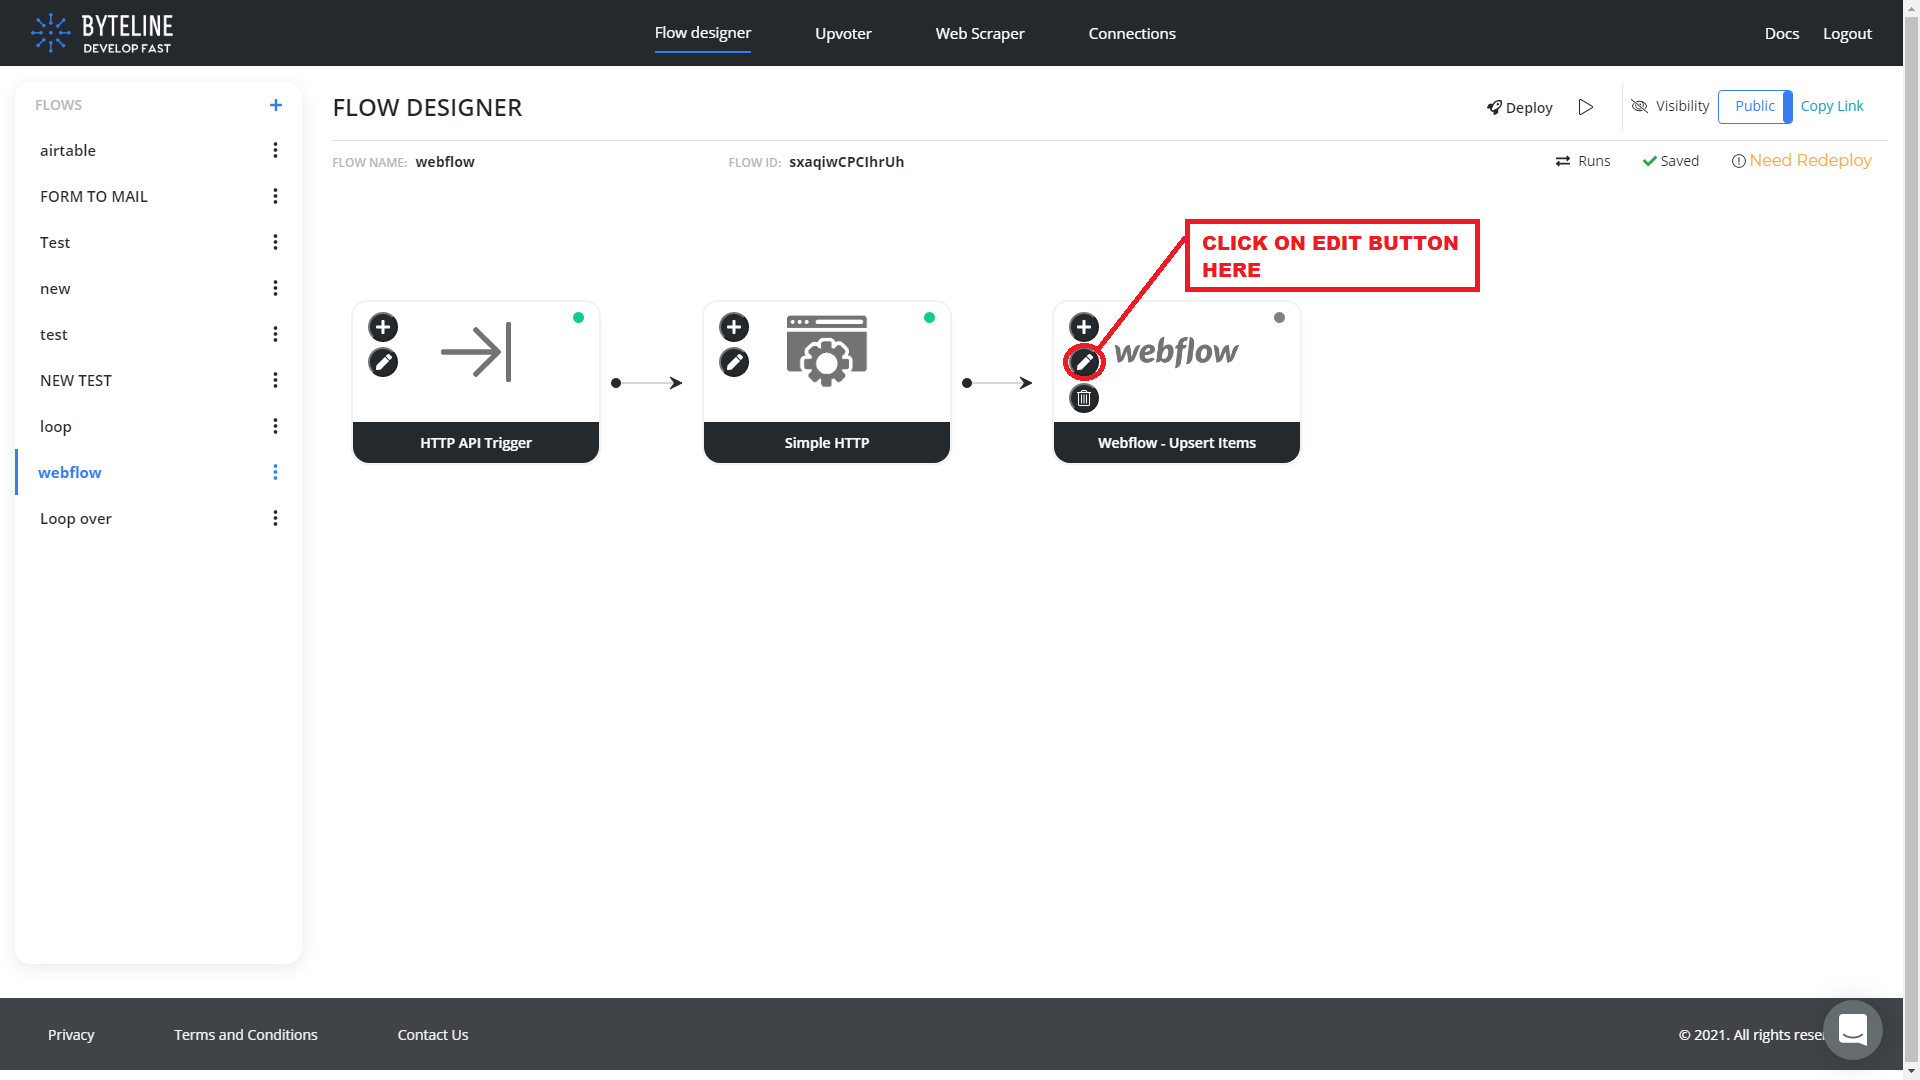
Task: Open options menu for webflow flow
Action: 275,472
